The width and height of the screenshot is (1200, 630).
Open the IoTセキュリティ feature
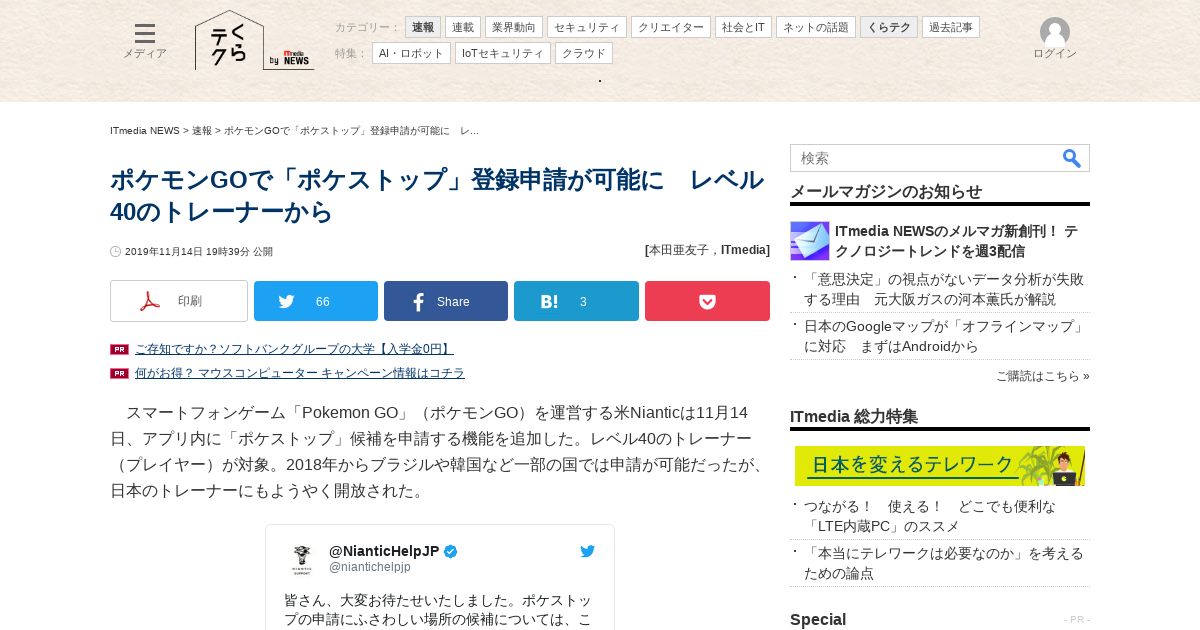coord(503,53)
